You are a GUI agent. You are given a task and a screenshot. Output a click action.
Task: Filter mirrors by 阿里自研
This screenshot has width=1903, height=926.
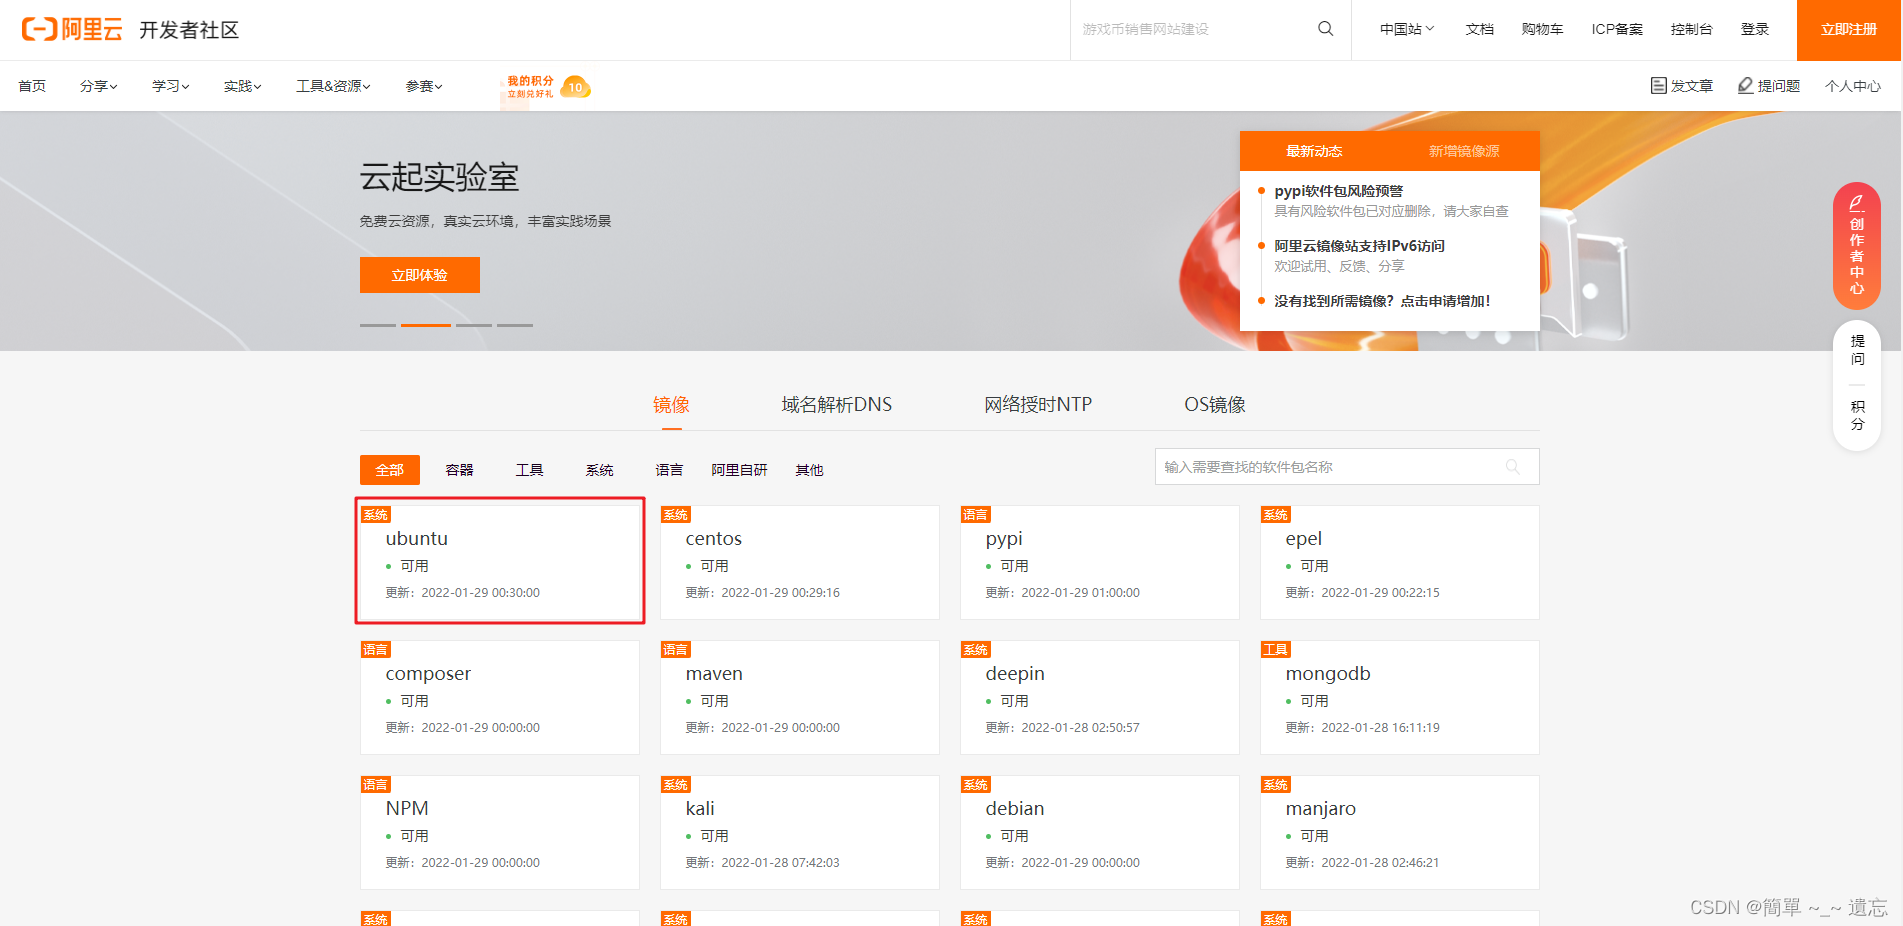pyautogui.click(x=740, y=470)
